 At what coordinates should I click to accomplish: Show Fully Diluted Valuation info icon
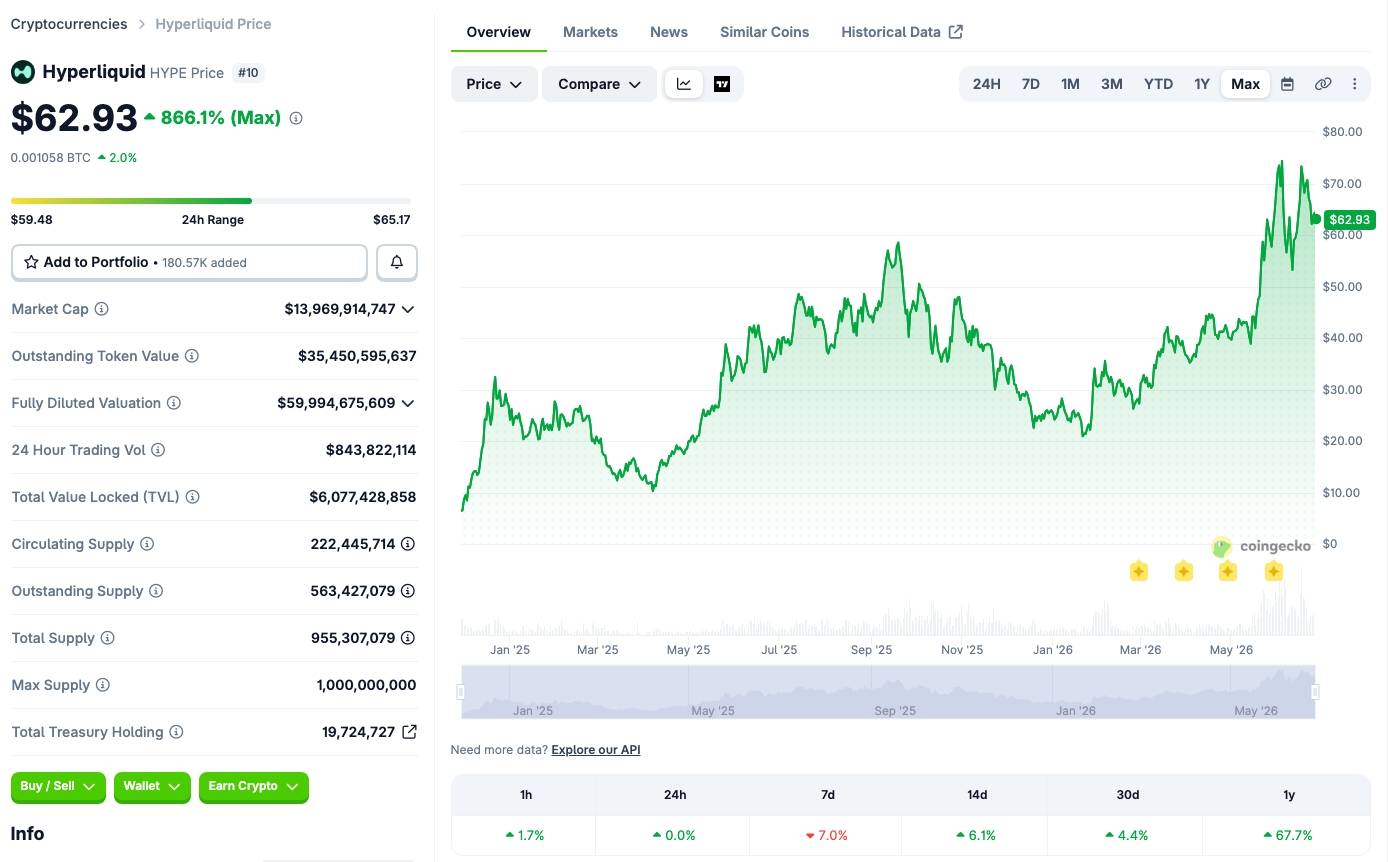[x=174, y=403]
